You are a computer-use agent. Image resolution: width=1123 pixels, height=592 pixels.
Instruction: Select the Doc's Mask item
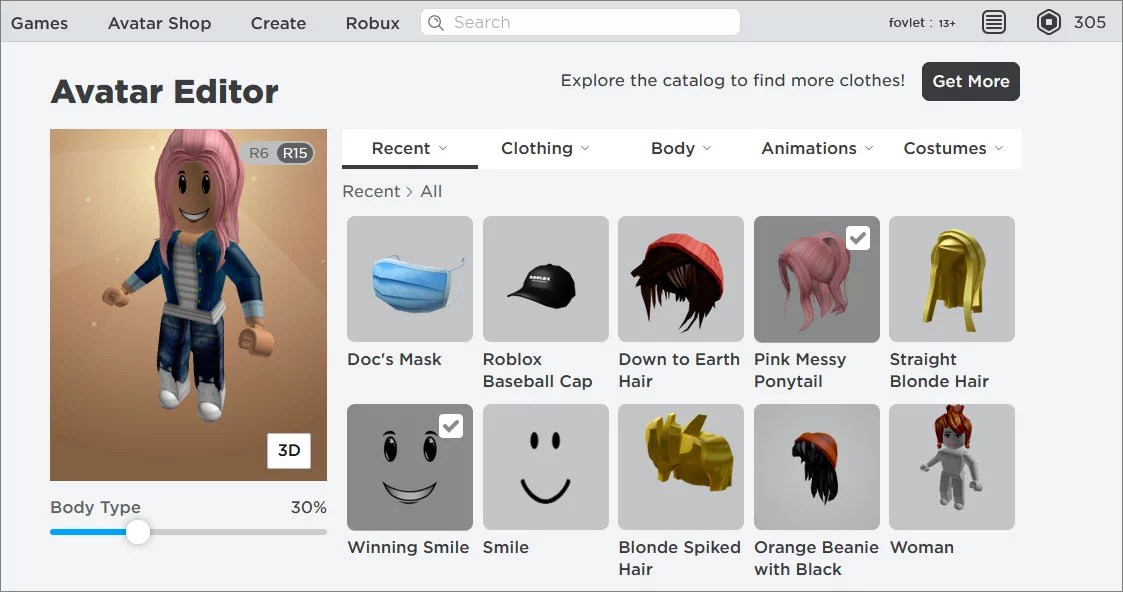[x=409, y=279]
